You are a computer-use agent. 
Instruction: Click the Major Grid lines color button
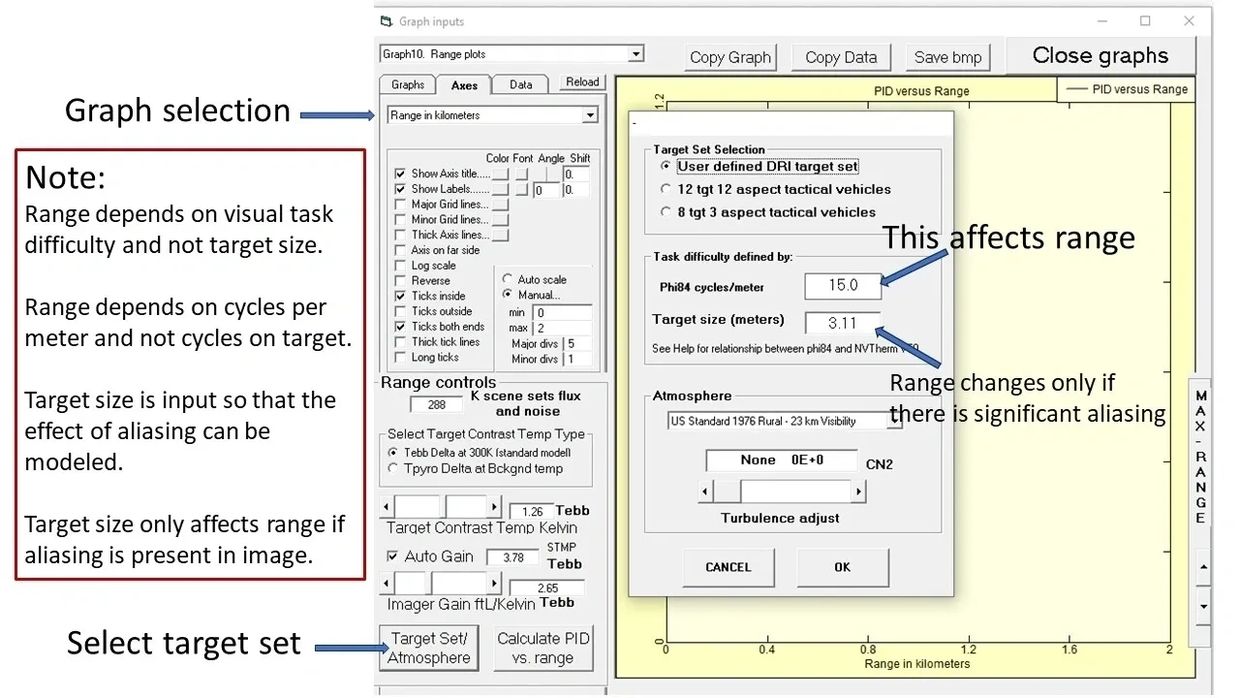tap(501, 205)
